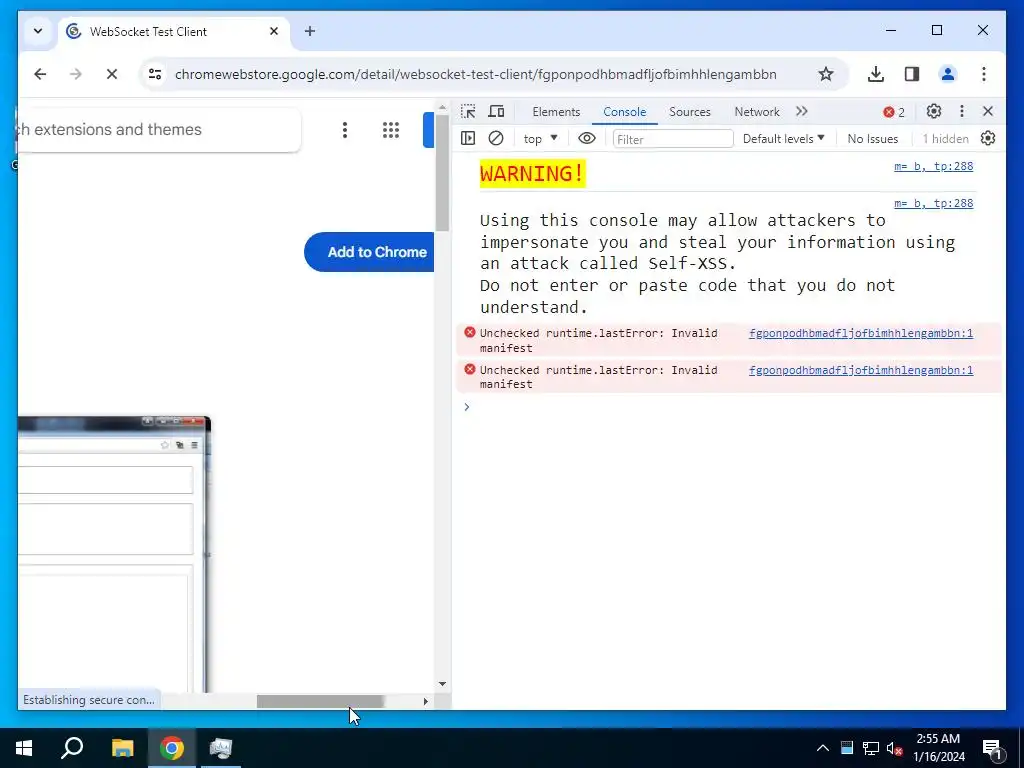
Task: Click the address bar URL
Action: tap(475, 74)
